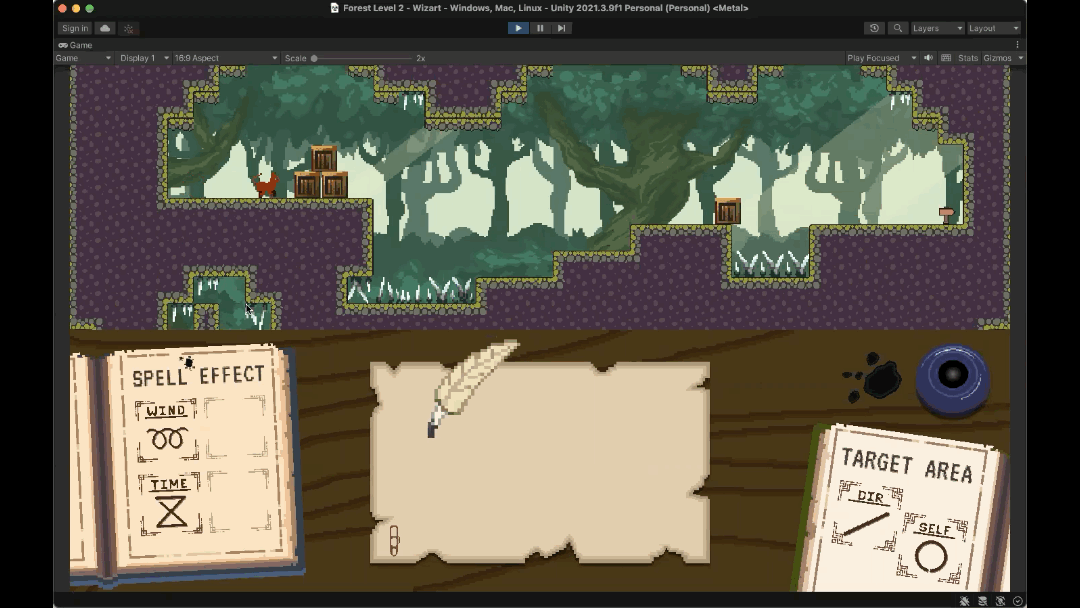This screenshot has width=1080, height=608.
Task: Click the wooden signpost at level end
Action: (947, 216)
